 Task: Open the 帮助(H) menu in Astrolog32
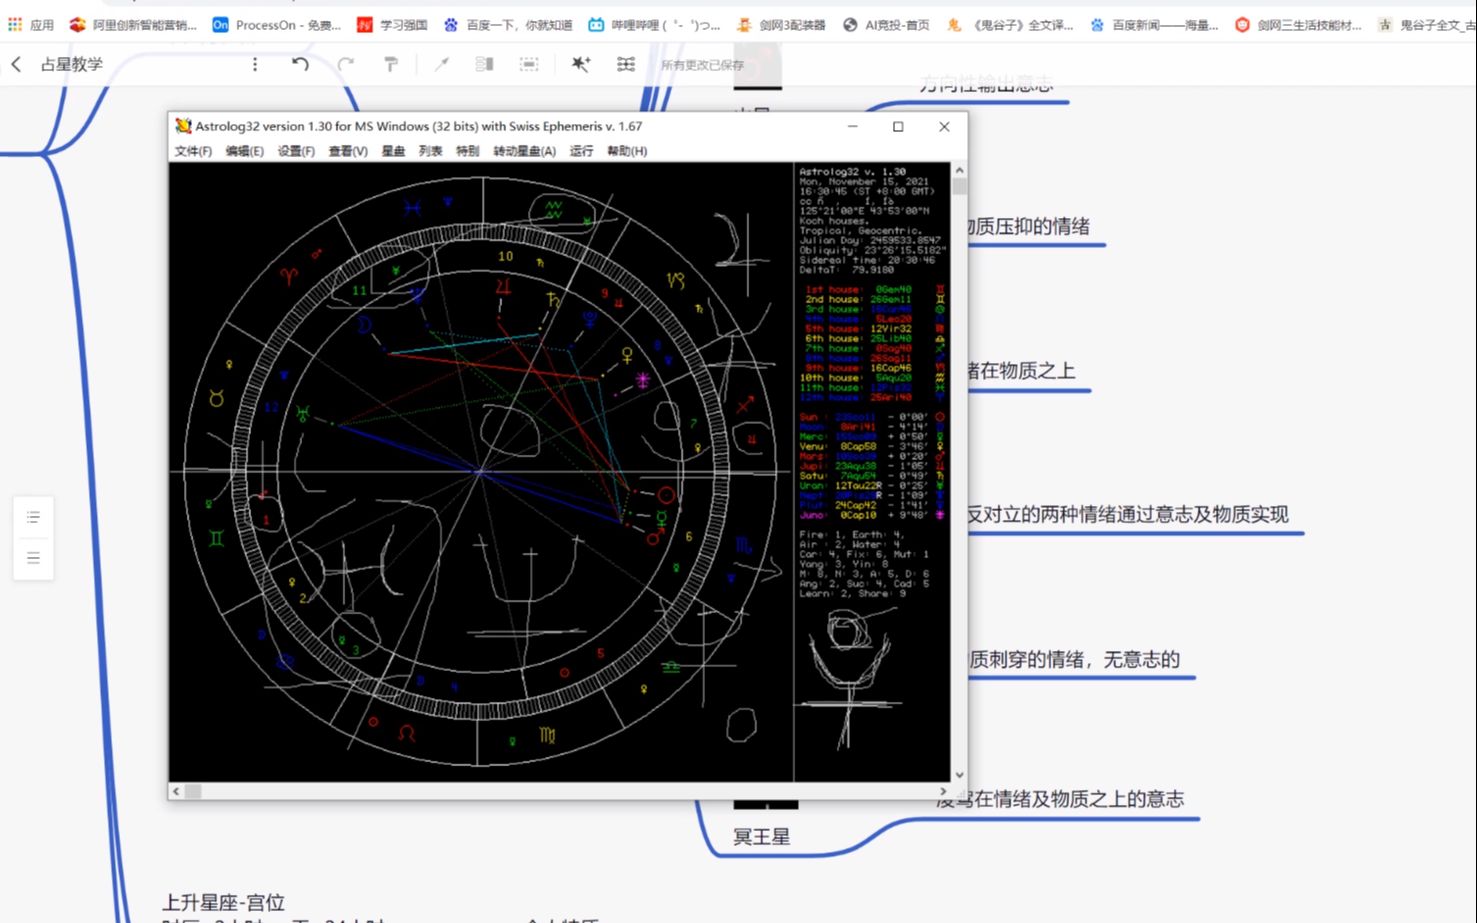tap(627, 151)
